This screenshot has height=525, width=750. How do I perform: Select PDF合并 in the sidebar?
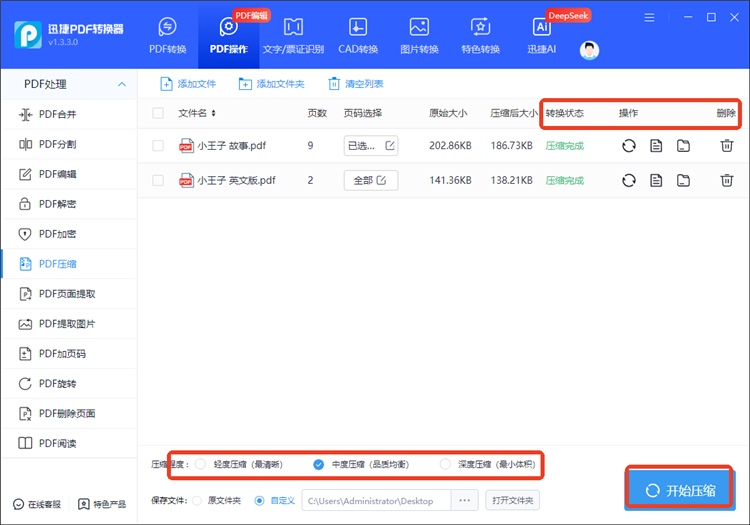[69, 114]
